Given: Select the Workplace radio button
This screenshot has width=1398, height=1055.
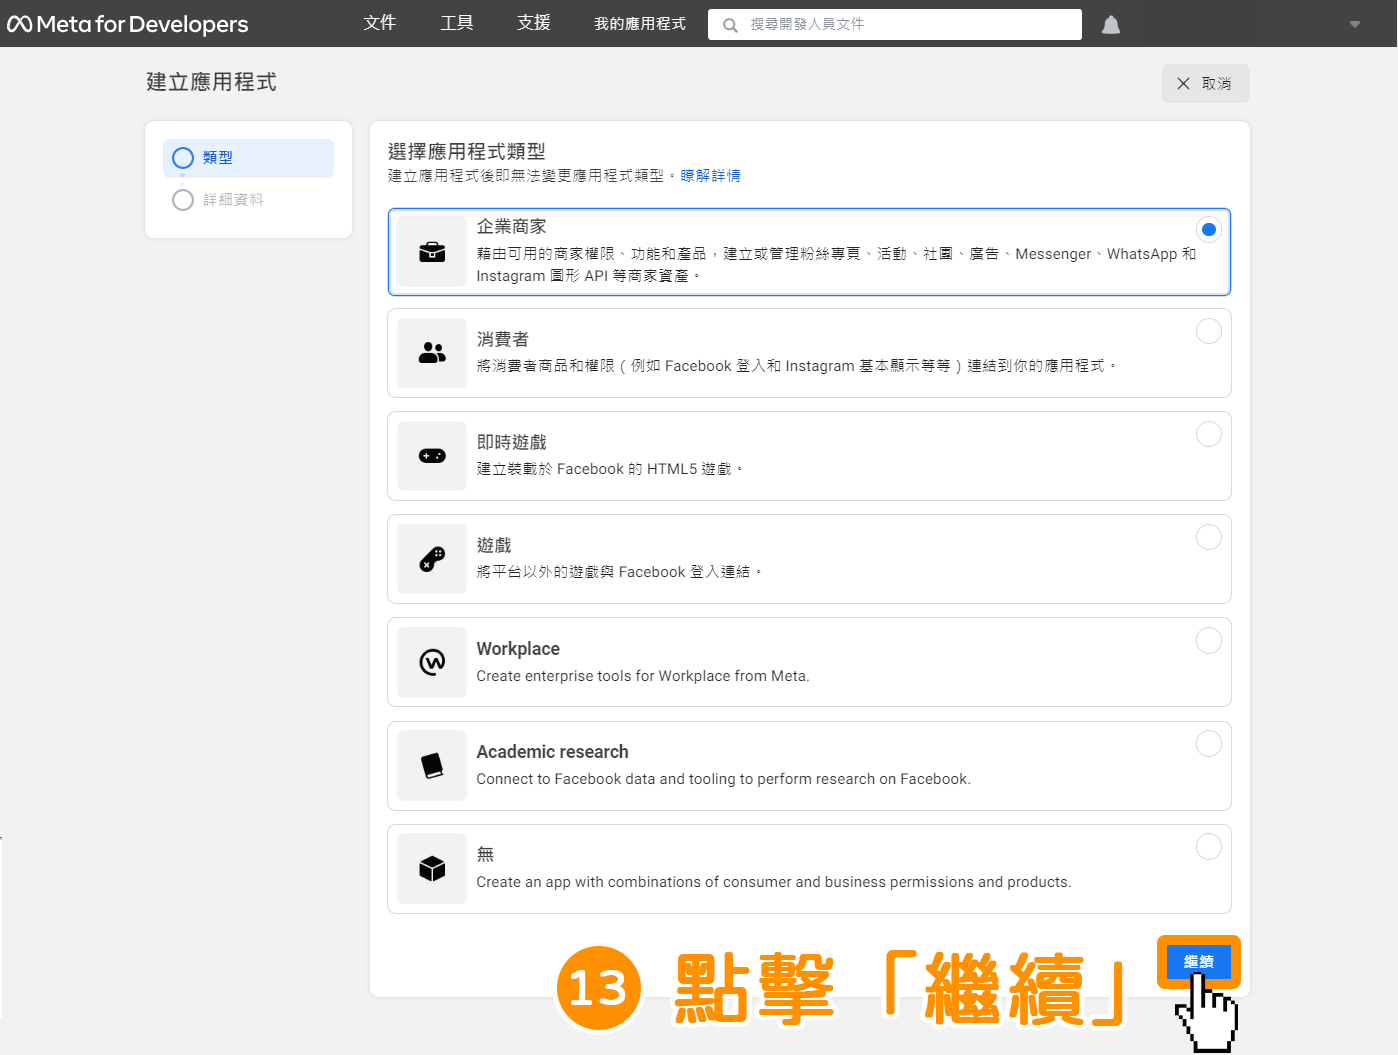Looking at the screenshot, I should point(1209,640).
